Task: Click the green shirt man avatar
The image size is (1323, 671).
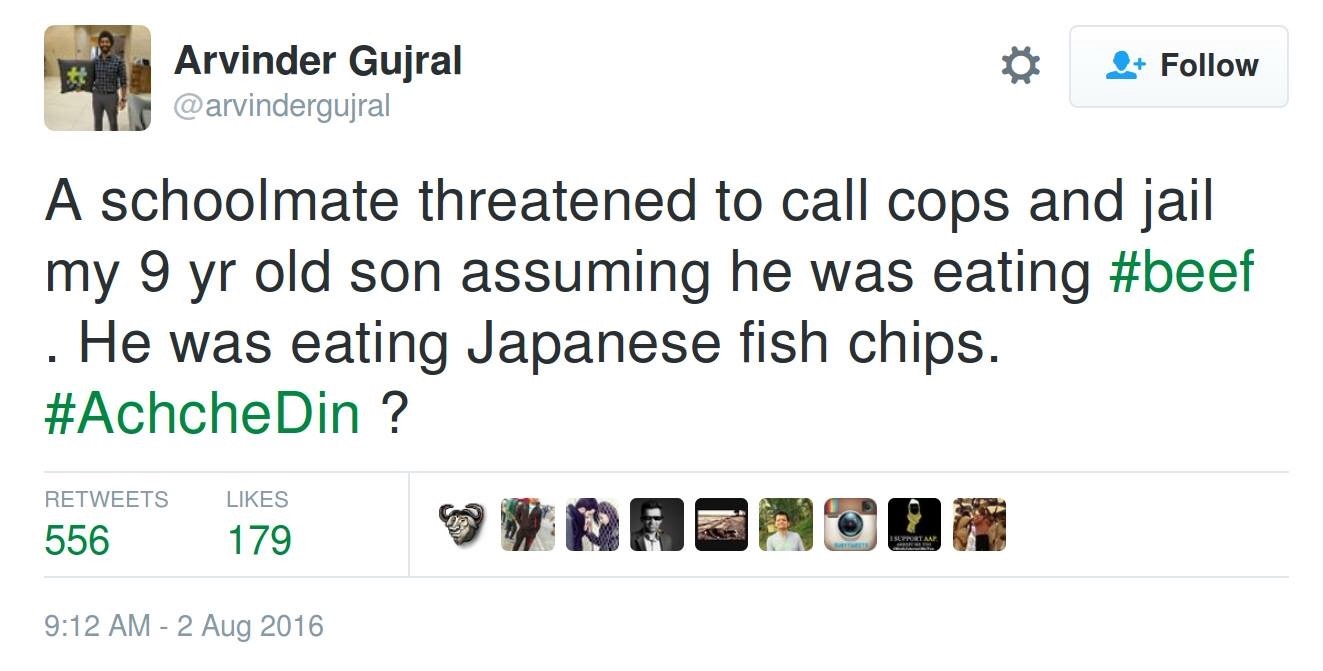Action: [786, 525]
